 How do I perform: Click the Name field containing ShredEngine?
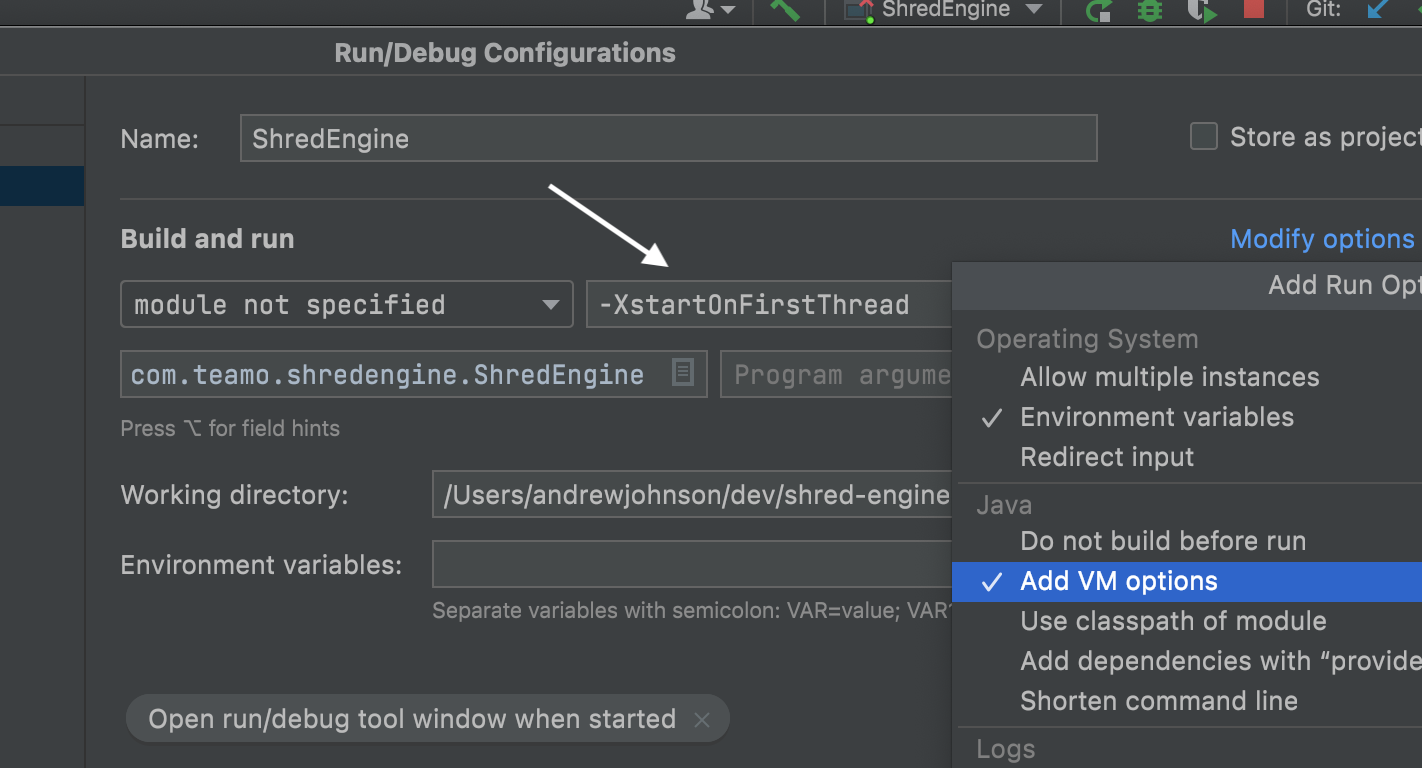pyautogui.click(x=669, y=138)
